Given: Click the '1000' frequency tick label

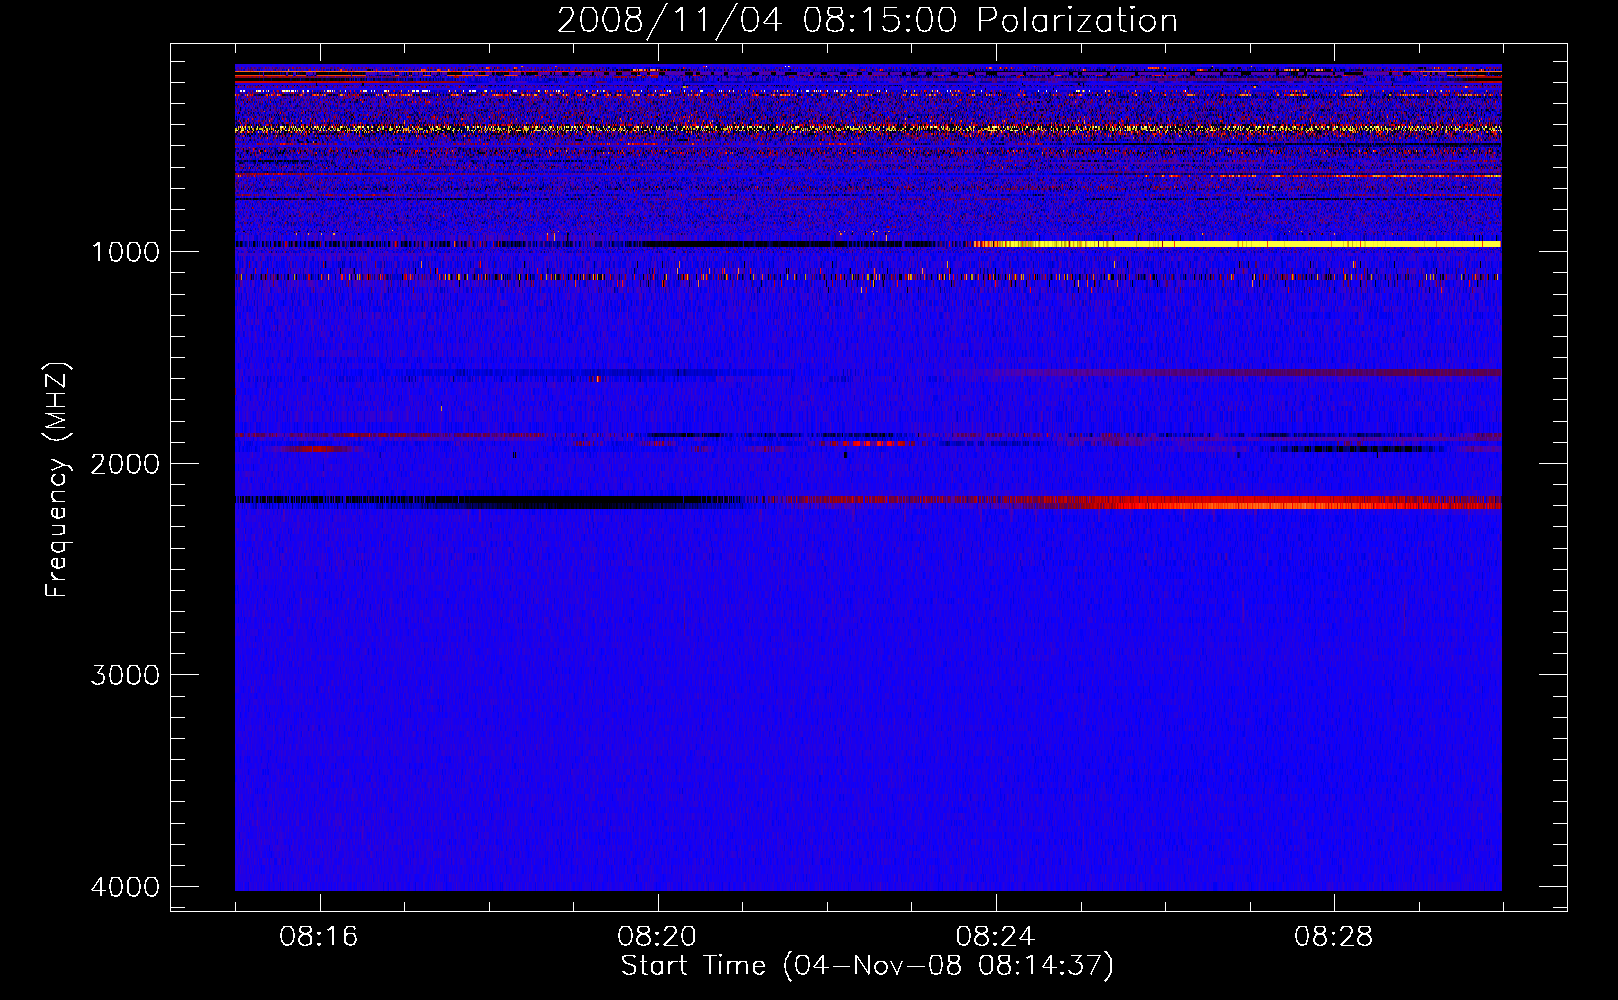Looking at the screenshot, I should pyautogui.click(x=126, y=251).
